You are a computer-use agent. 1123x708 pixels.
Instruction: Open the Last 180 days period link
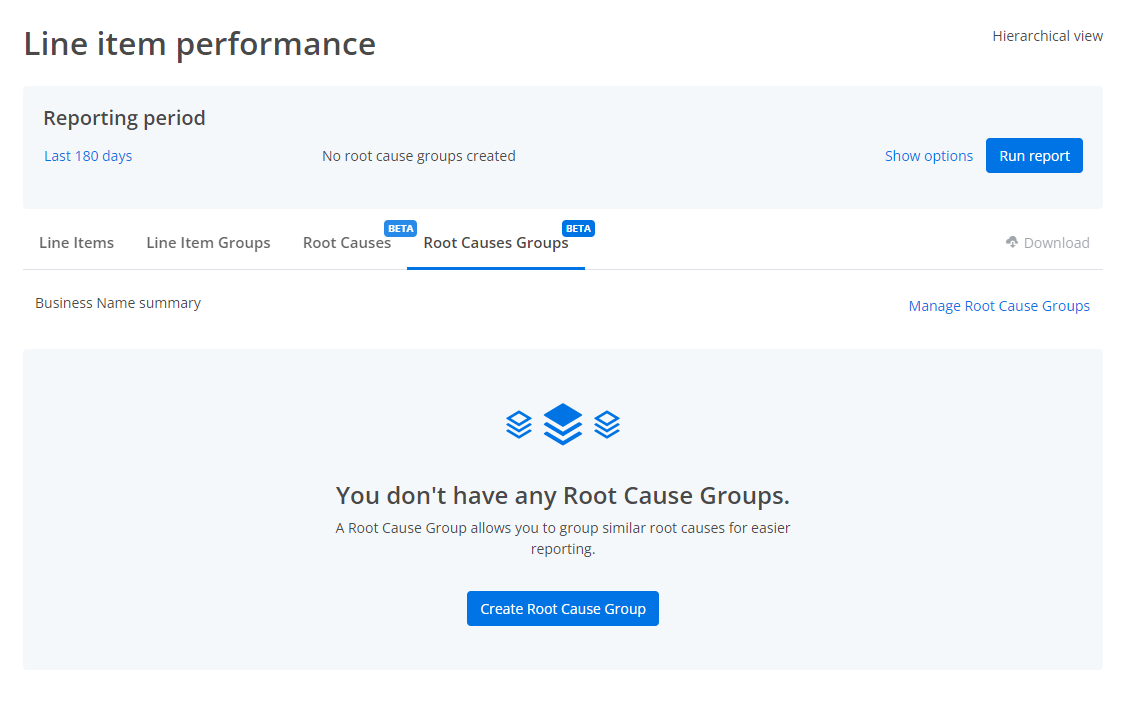tap(88, 156)
